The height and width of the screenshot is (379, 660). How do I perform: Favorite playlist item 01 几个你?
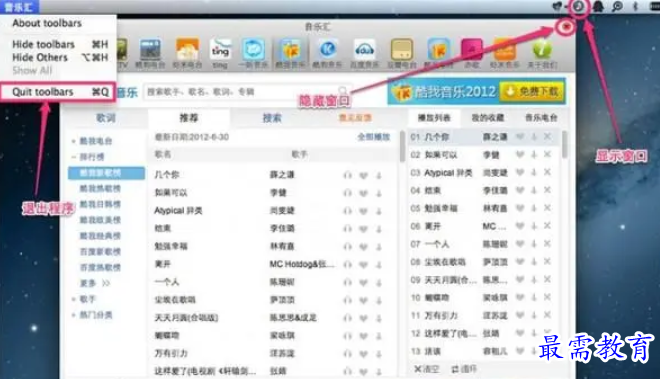[520, 136]
